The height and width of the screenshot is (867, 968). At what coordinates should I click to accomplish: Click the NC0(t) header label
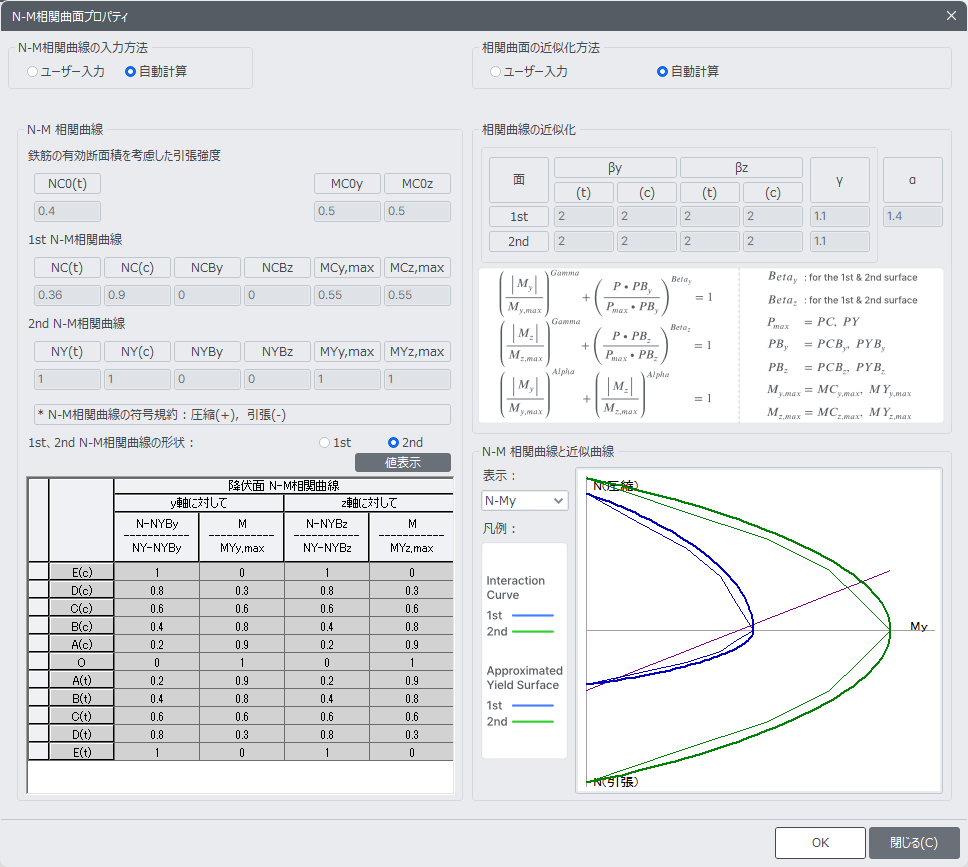click(67, 183)
